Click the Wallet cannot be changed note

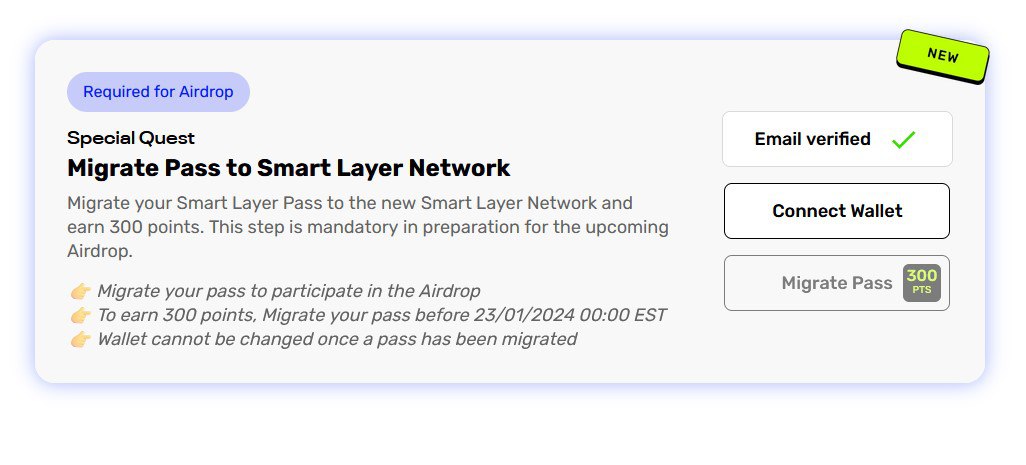337,339
